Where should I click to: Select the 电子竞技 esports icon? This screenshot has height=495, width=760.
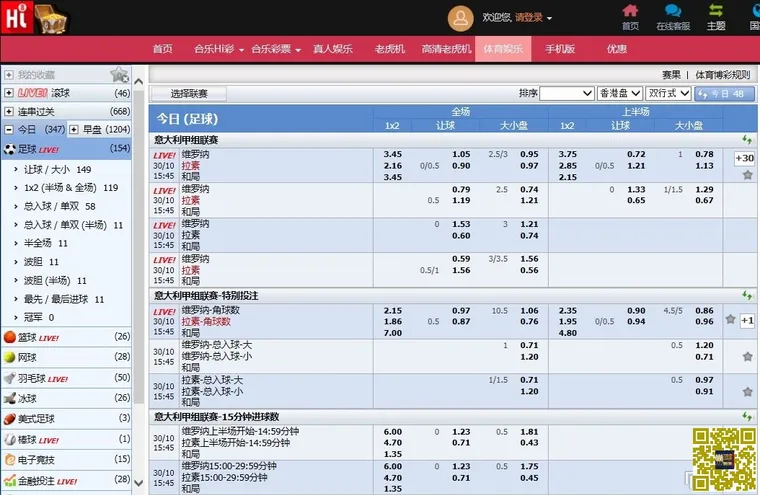coord(10,460)
